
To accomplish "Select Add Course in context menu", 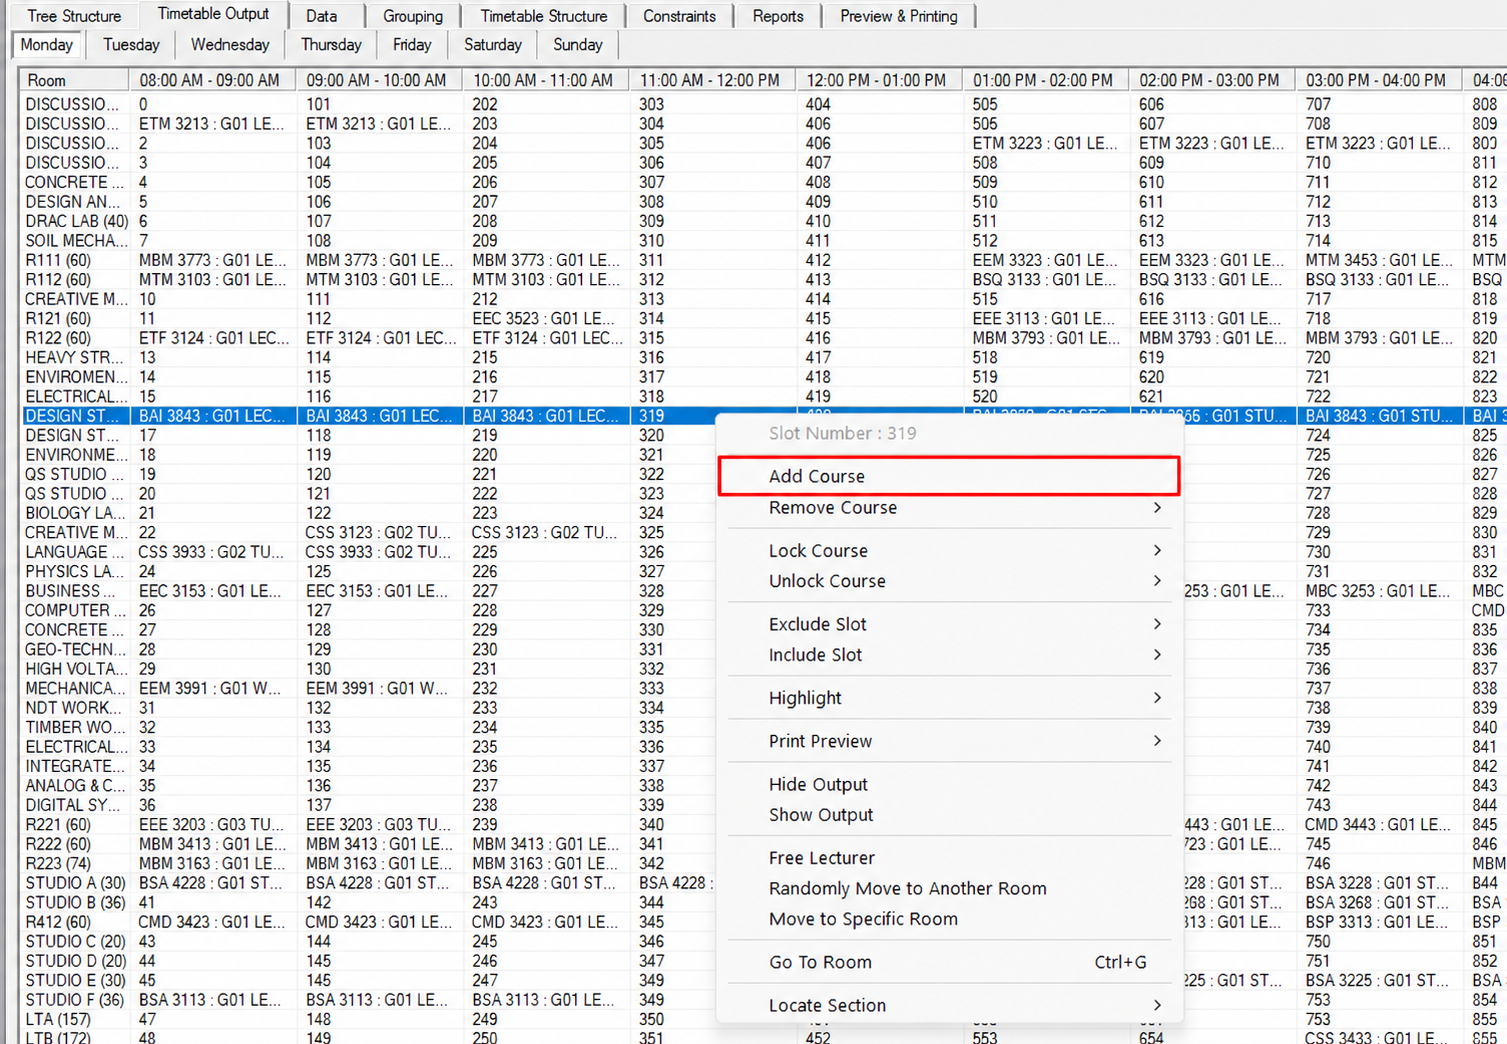I will coord(948,476).
